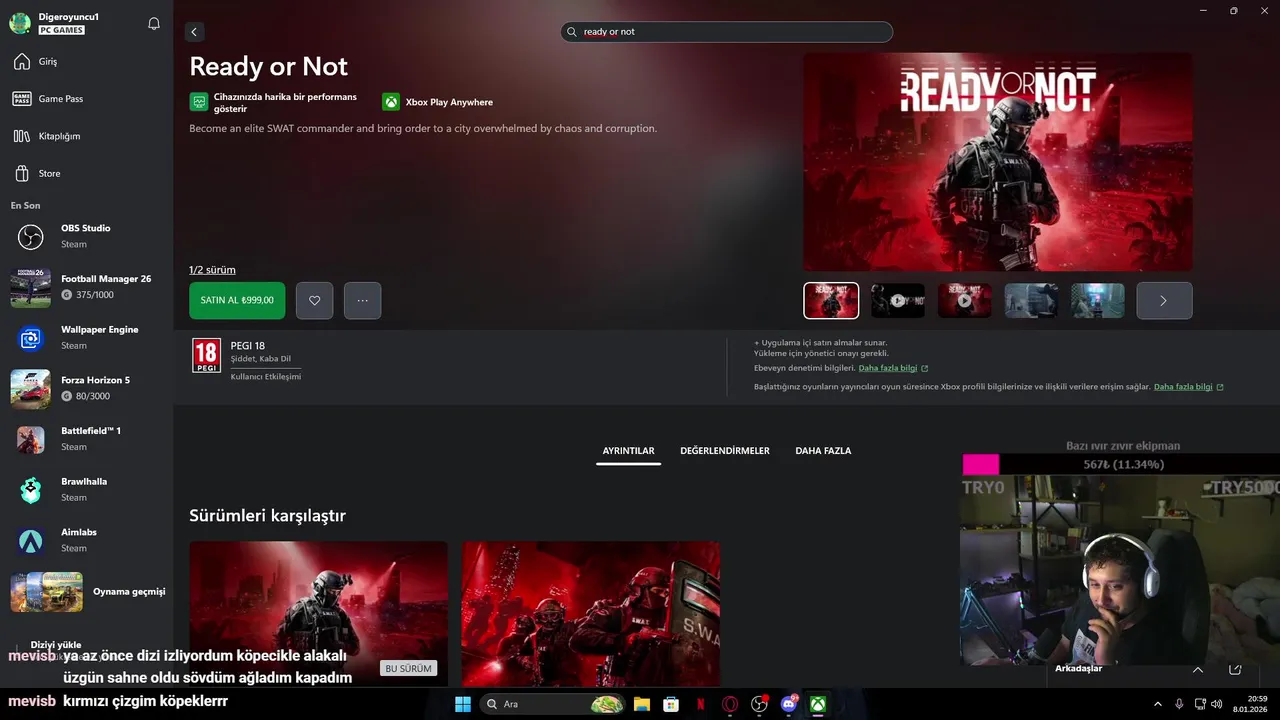Viewport: 1280px width, 720px height.
Task: Click the Kullanıcı Etkileşimi descriptor
Action: click(265, 377)
